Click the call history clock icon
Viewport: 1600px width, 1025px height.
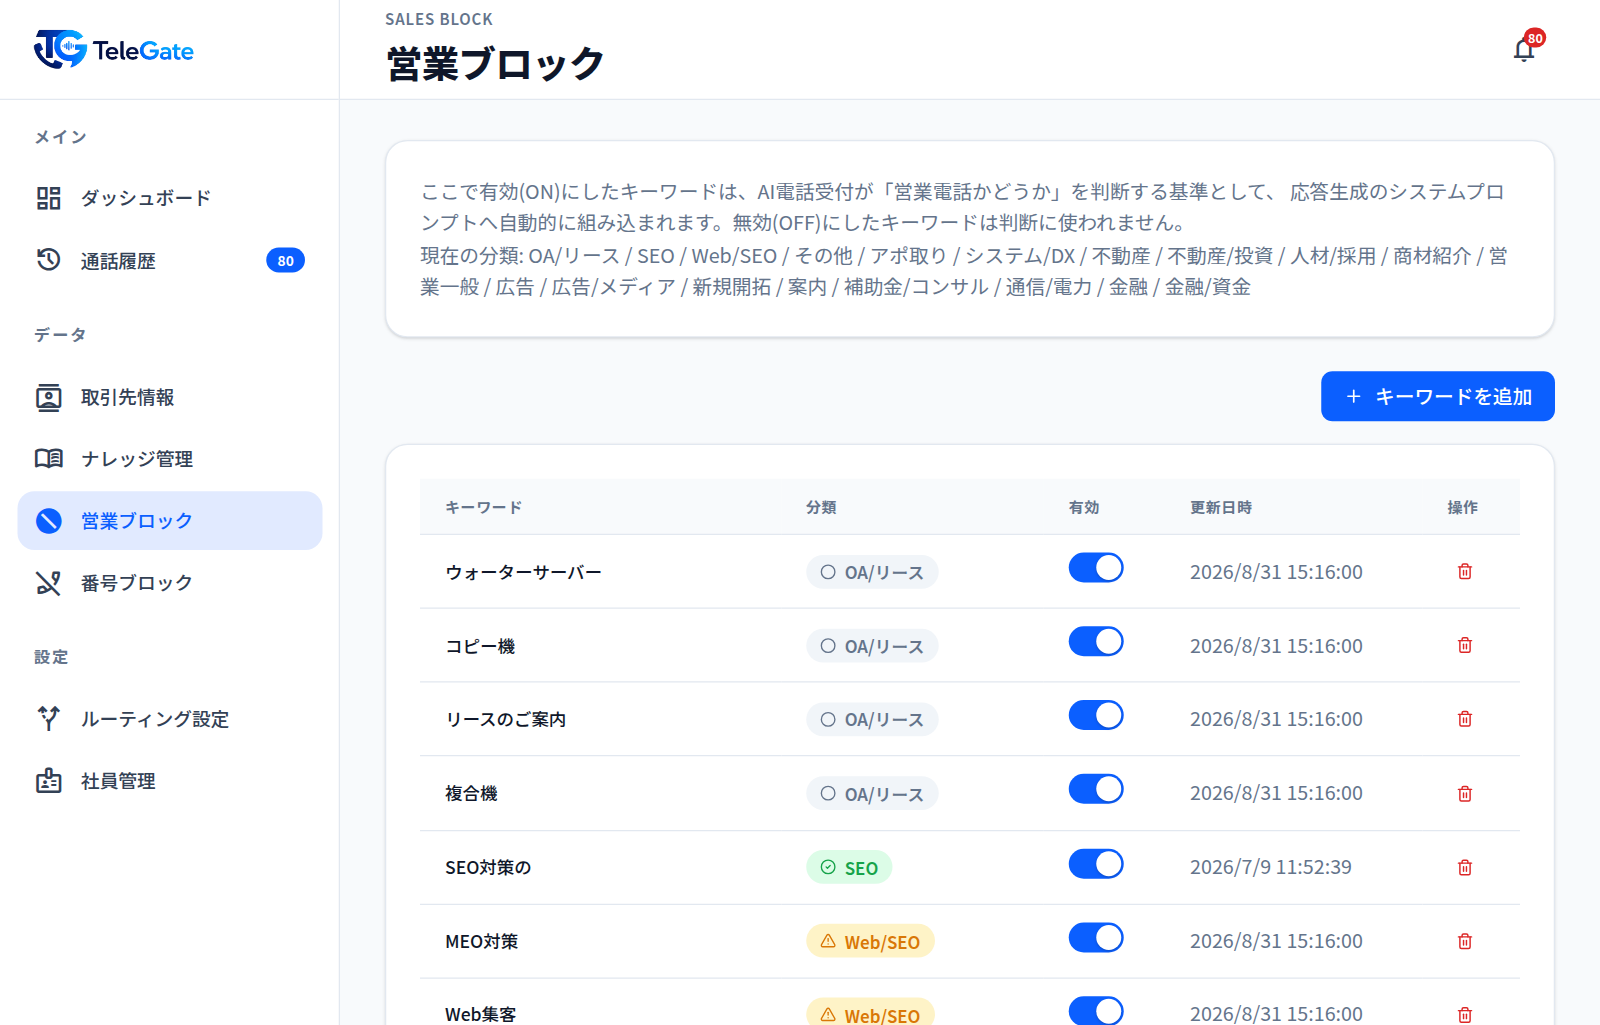49,260
